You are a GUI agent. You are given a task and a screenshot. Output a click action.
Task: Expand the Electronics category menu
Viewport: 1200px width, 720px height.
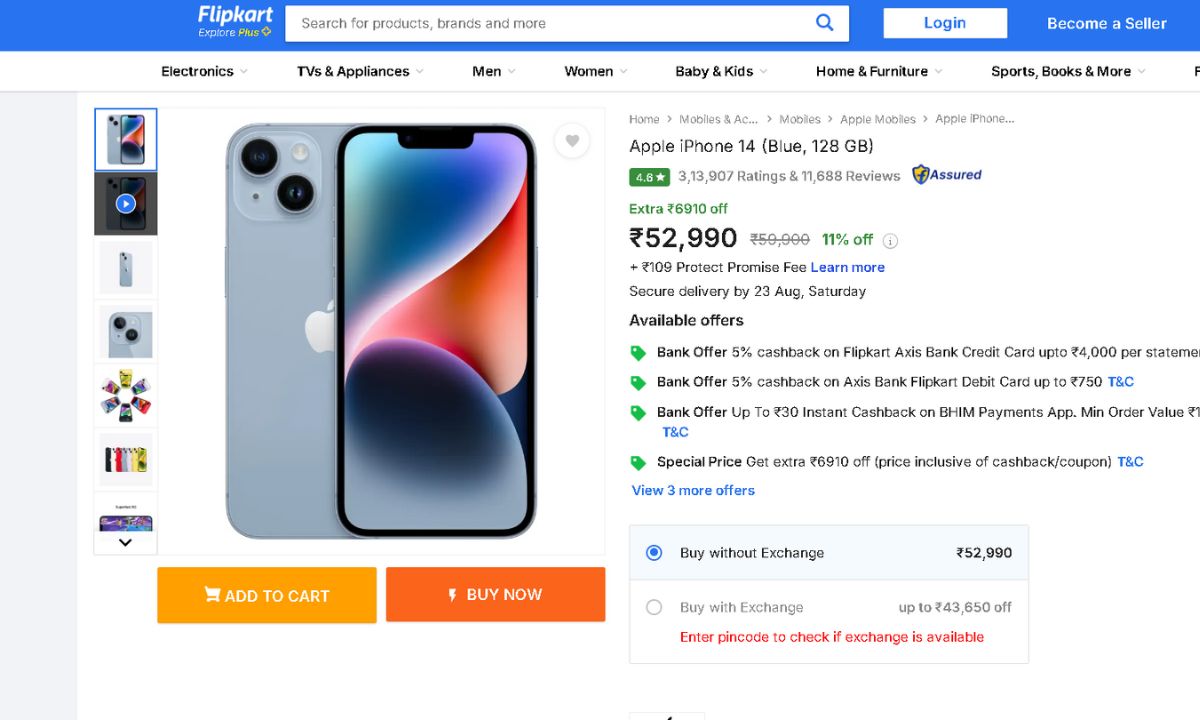click(x=204, y=71)
